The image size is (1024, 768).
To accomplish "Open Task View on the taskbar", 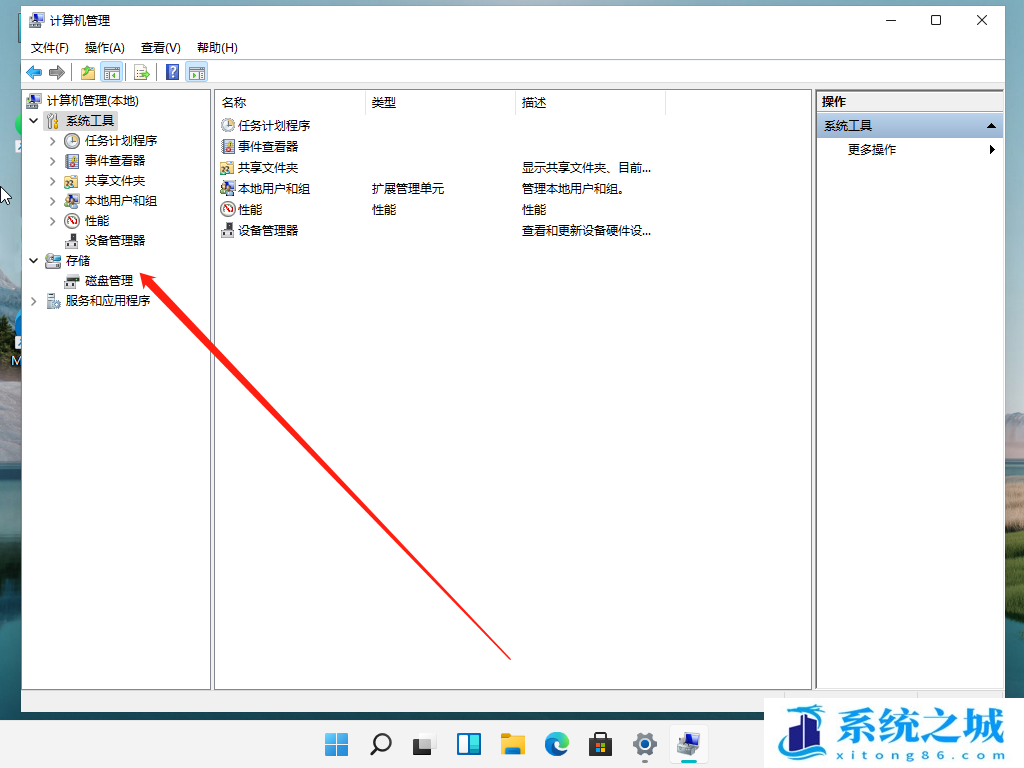I will pos(424,744).
